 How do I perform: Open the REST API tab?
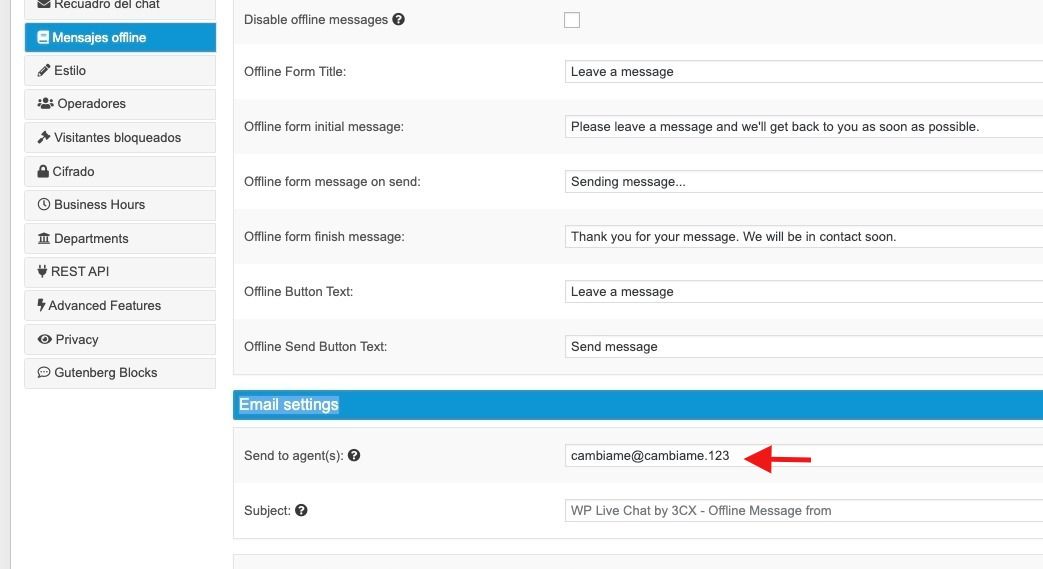[120, 272]
